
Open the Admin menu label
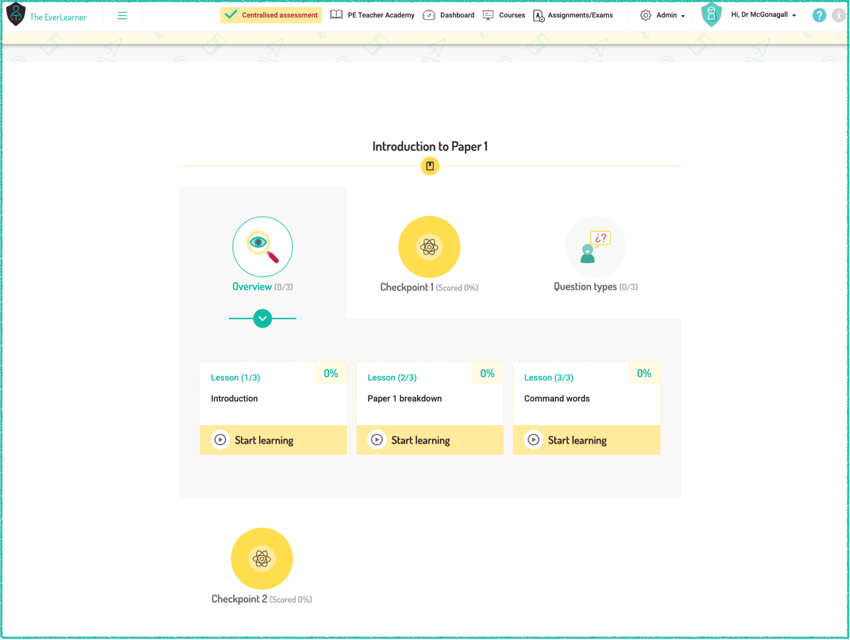(x=666, y=15)
